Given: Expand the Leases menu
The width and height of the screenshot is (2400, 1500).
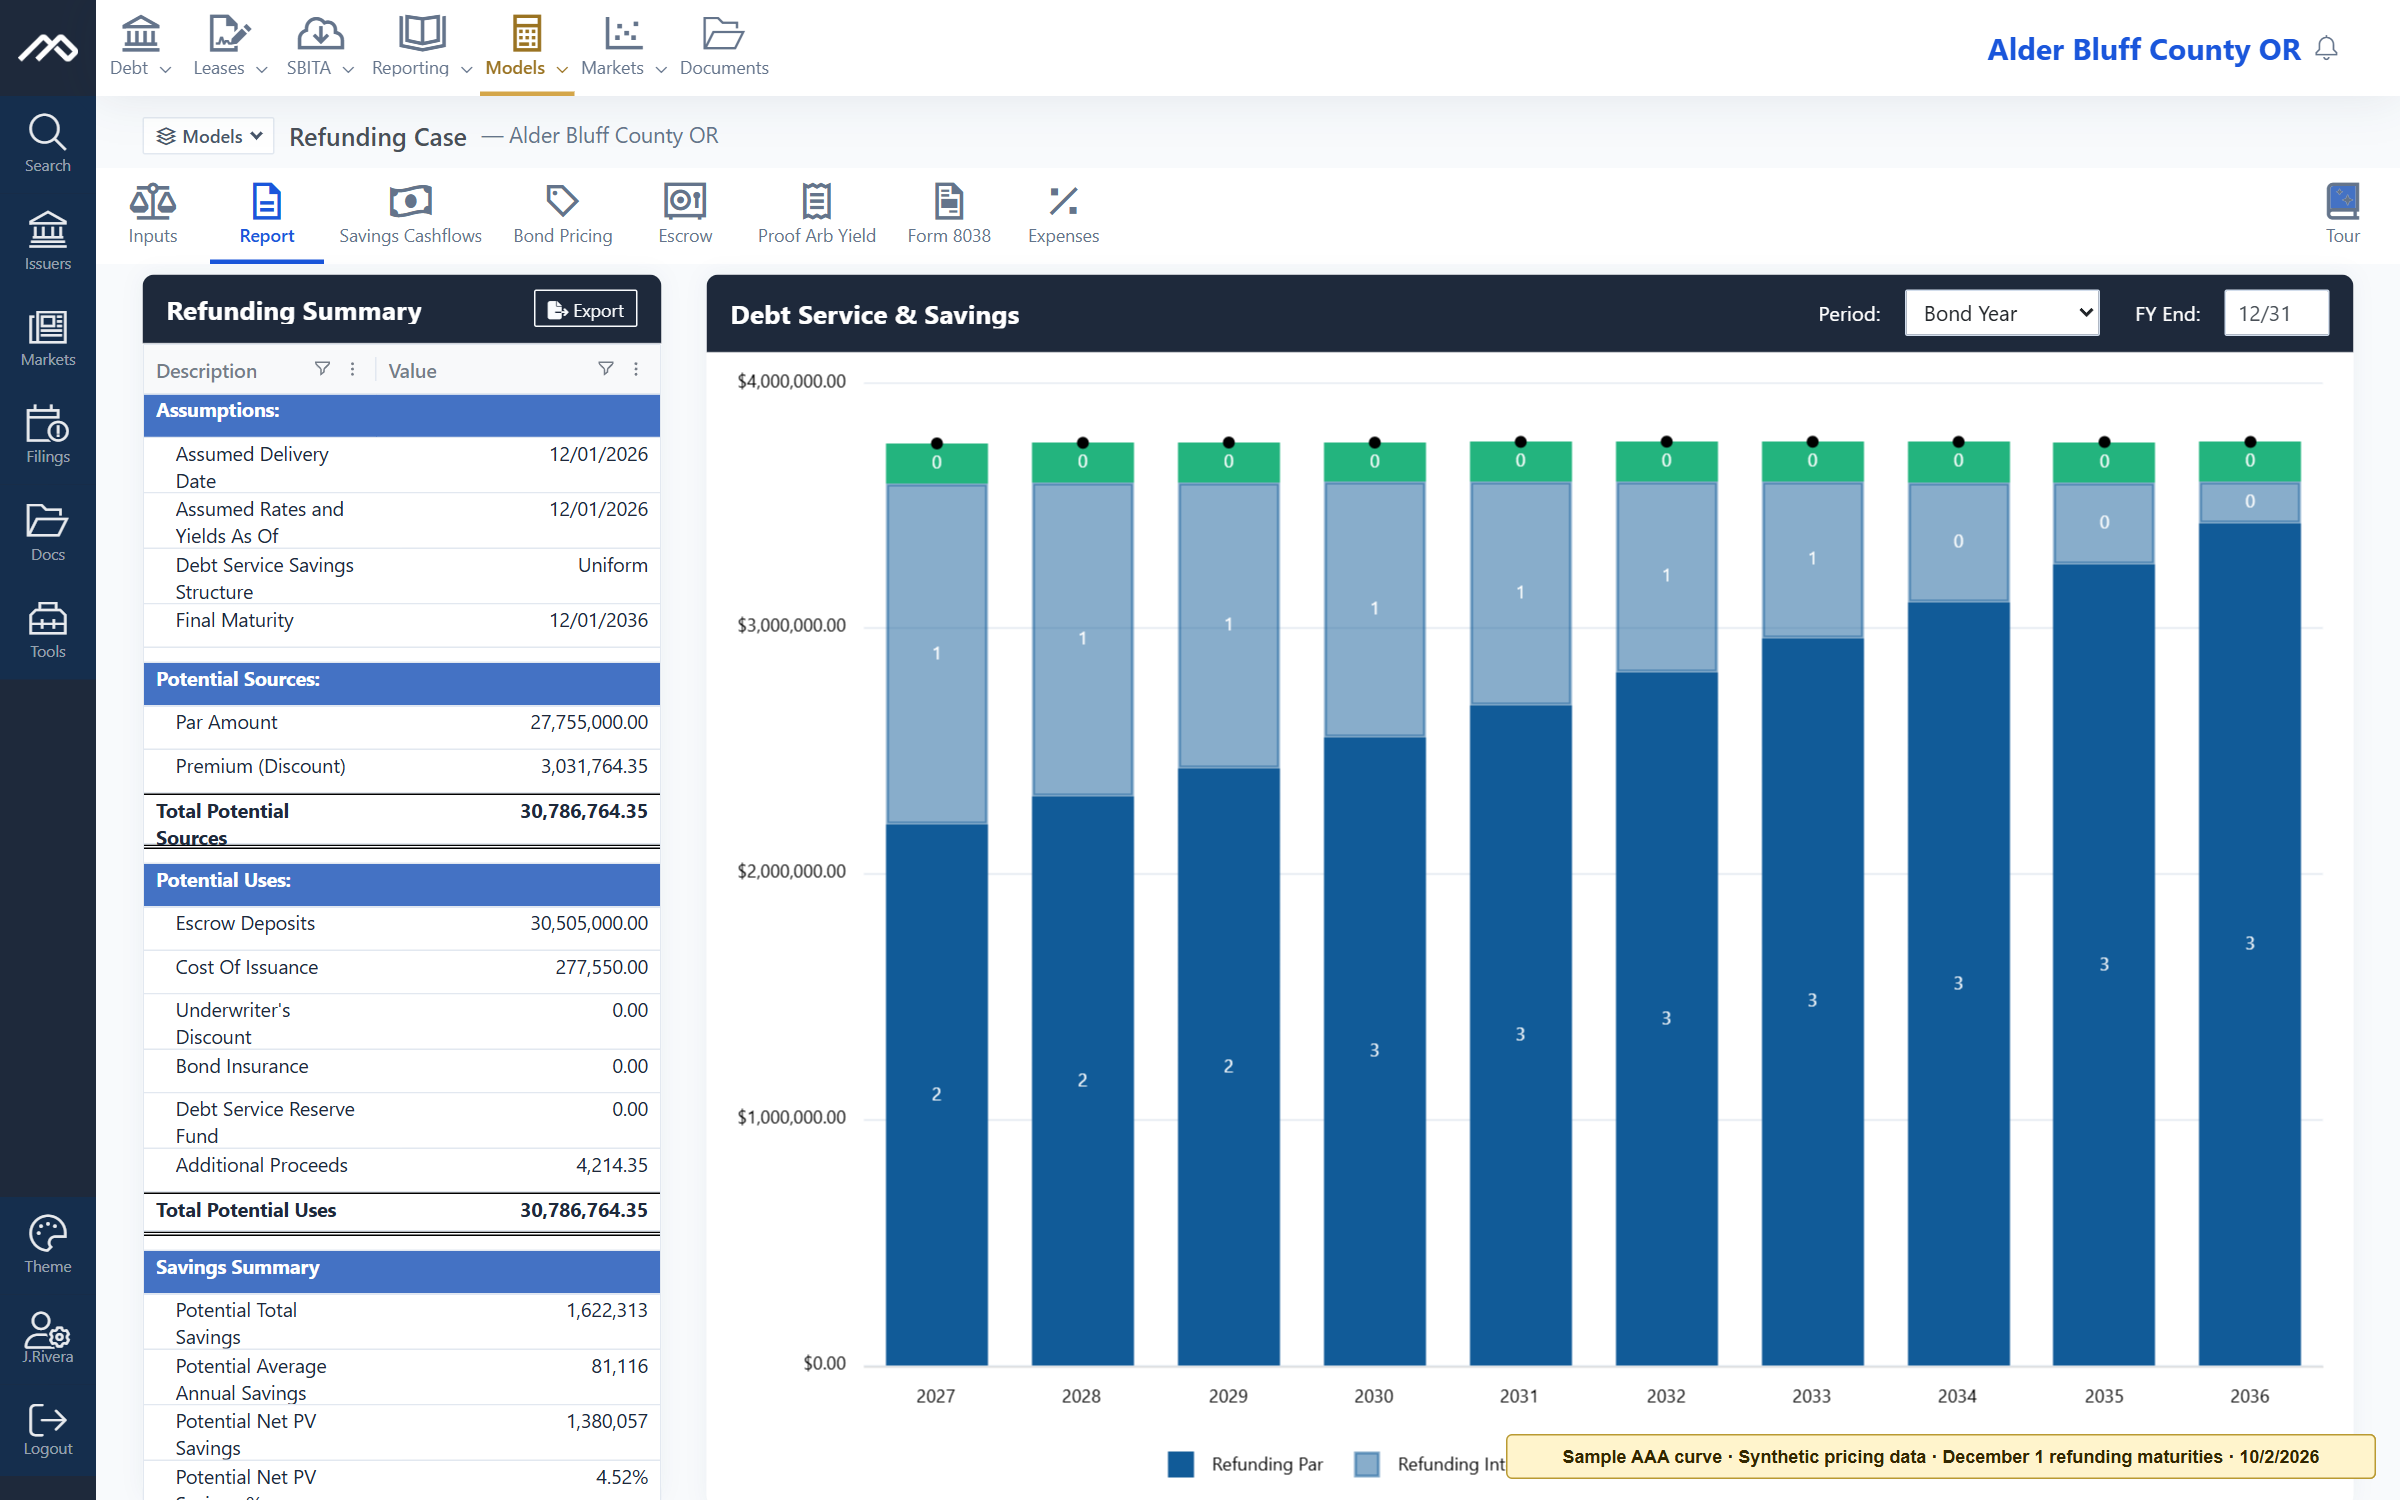Looking at the screenshot, I should pos(229,46).
